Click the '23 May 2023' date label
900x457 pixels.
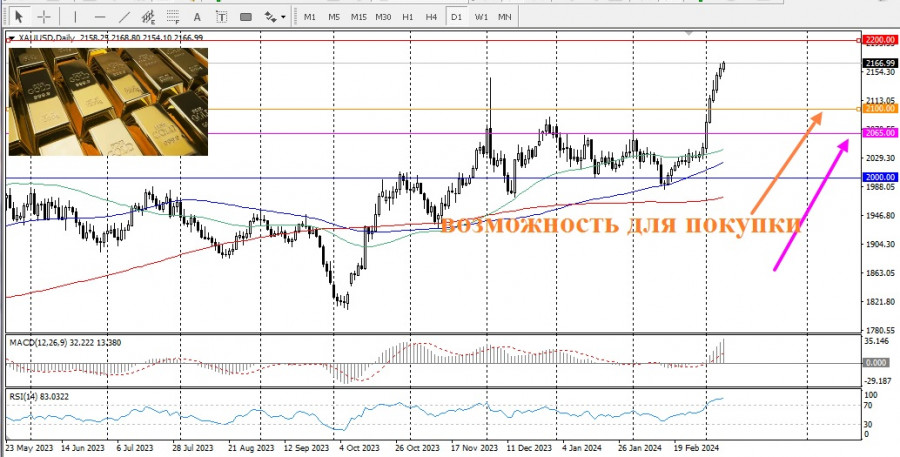[x=28, y=447]
